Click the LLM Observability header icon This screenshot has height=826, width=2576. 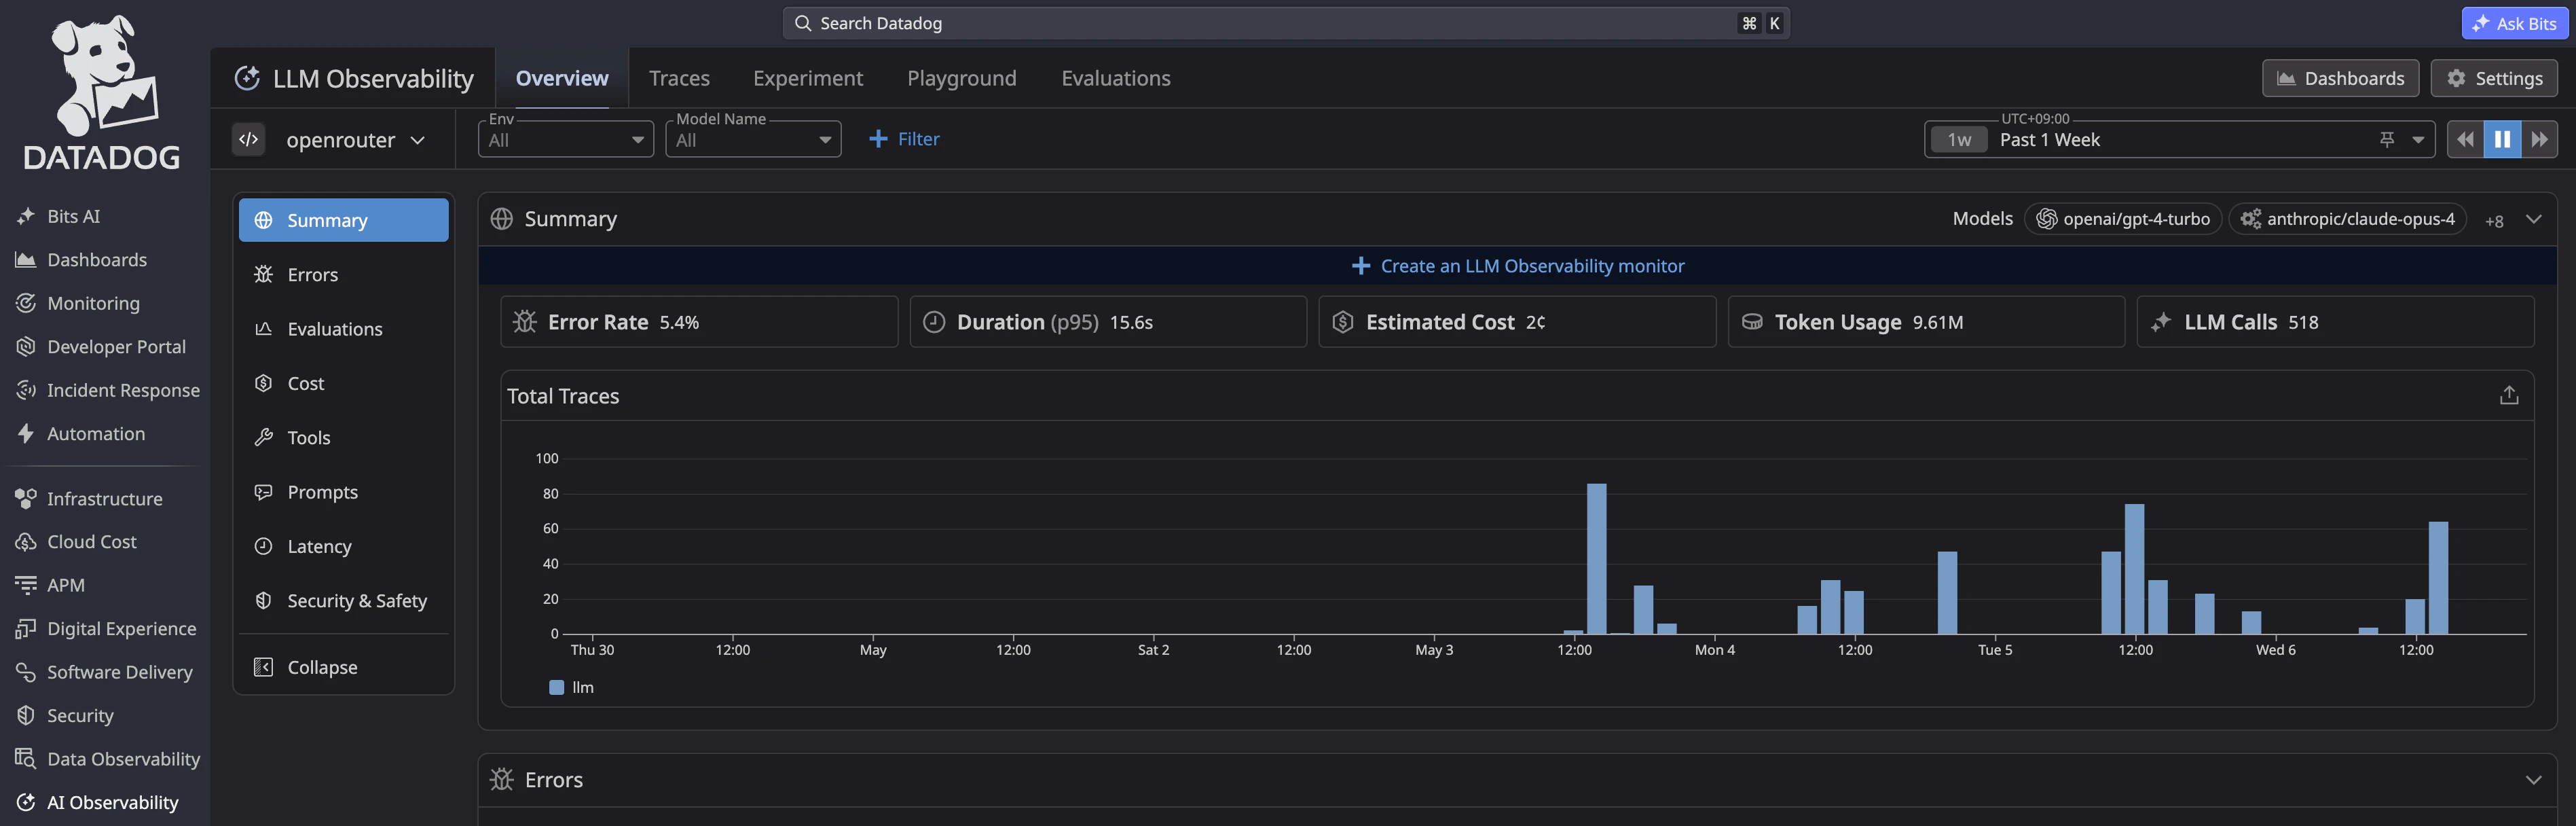(247, 78)
